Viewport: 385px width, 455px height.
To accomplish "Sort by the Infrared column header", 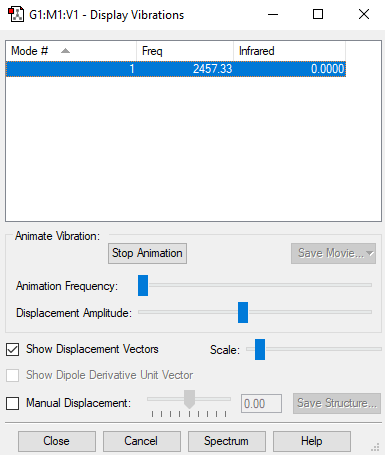I will click(289, 51).
